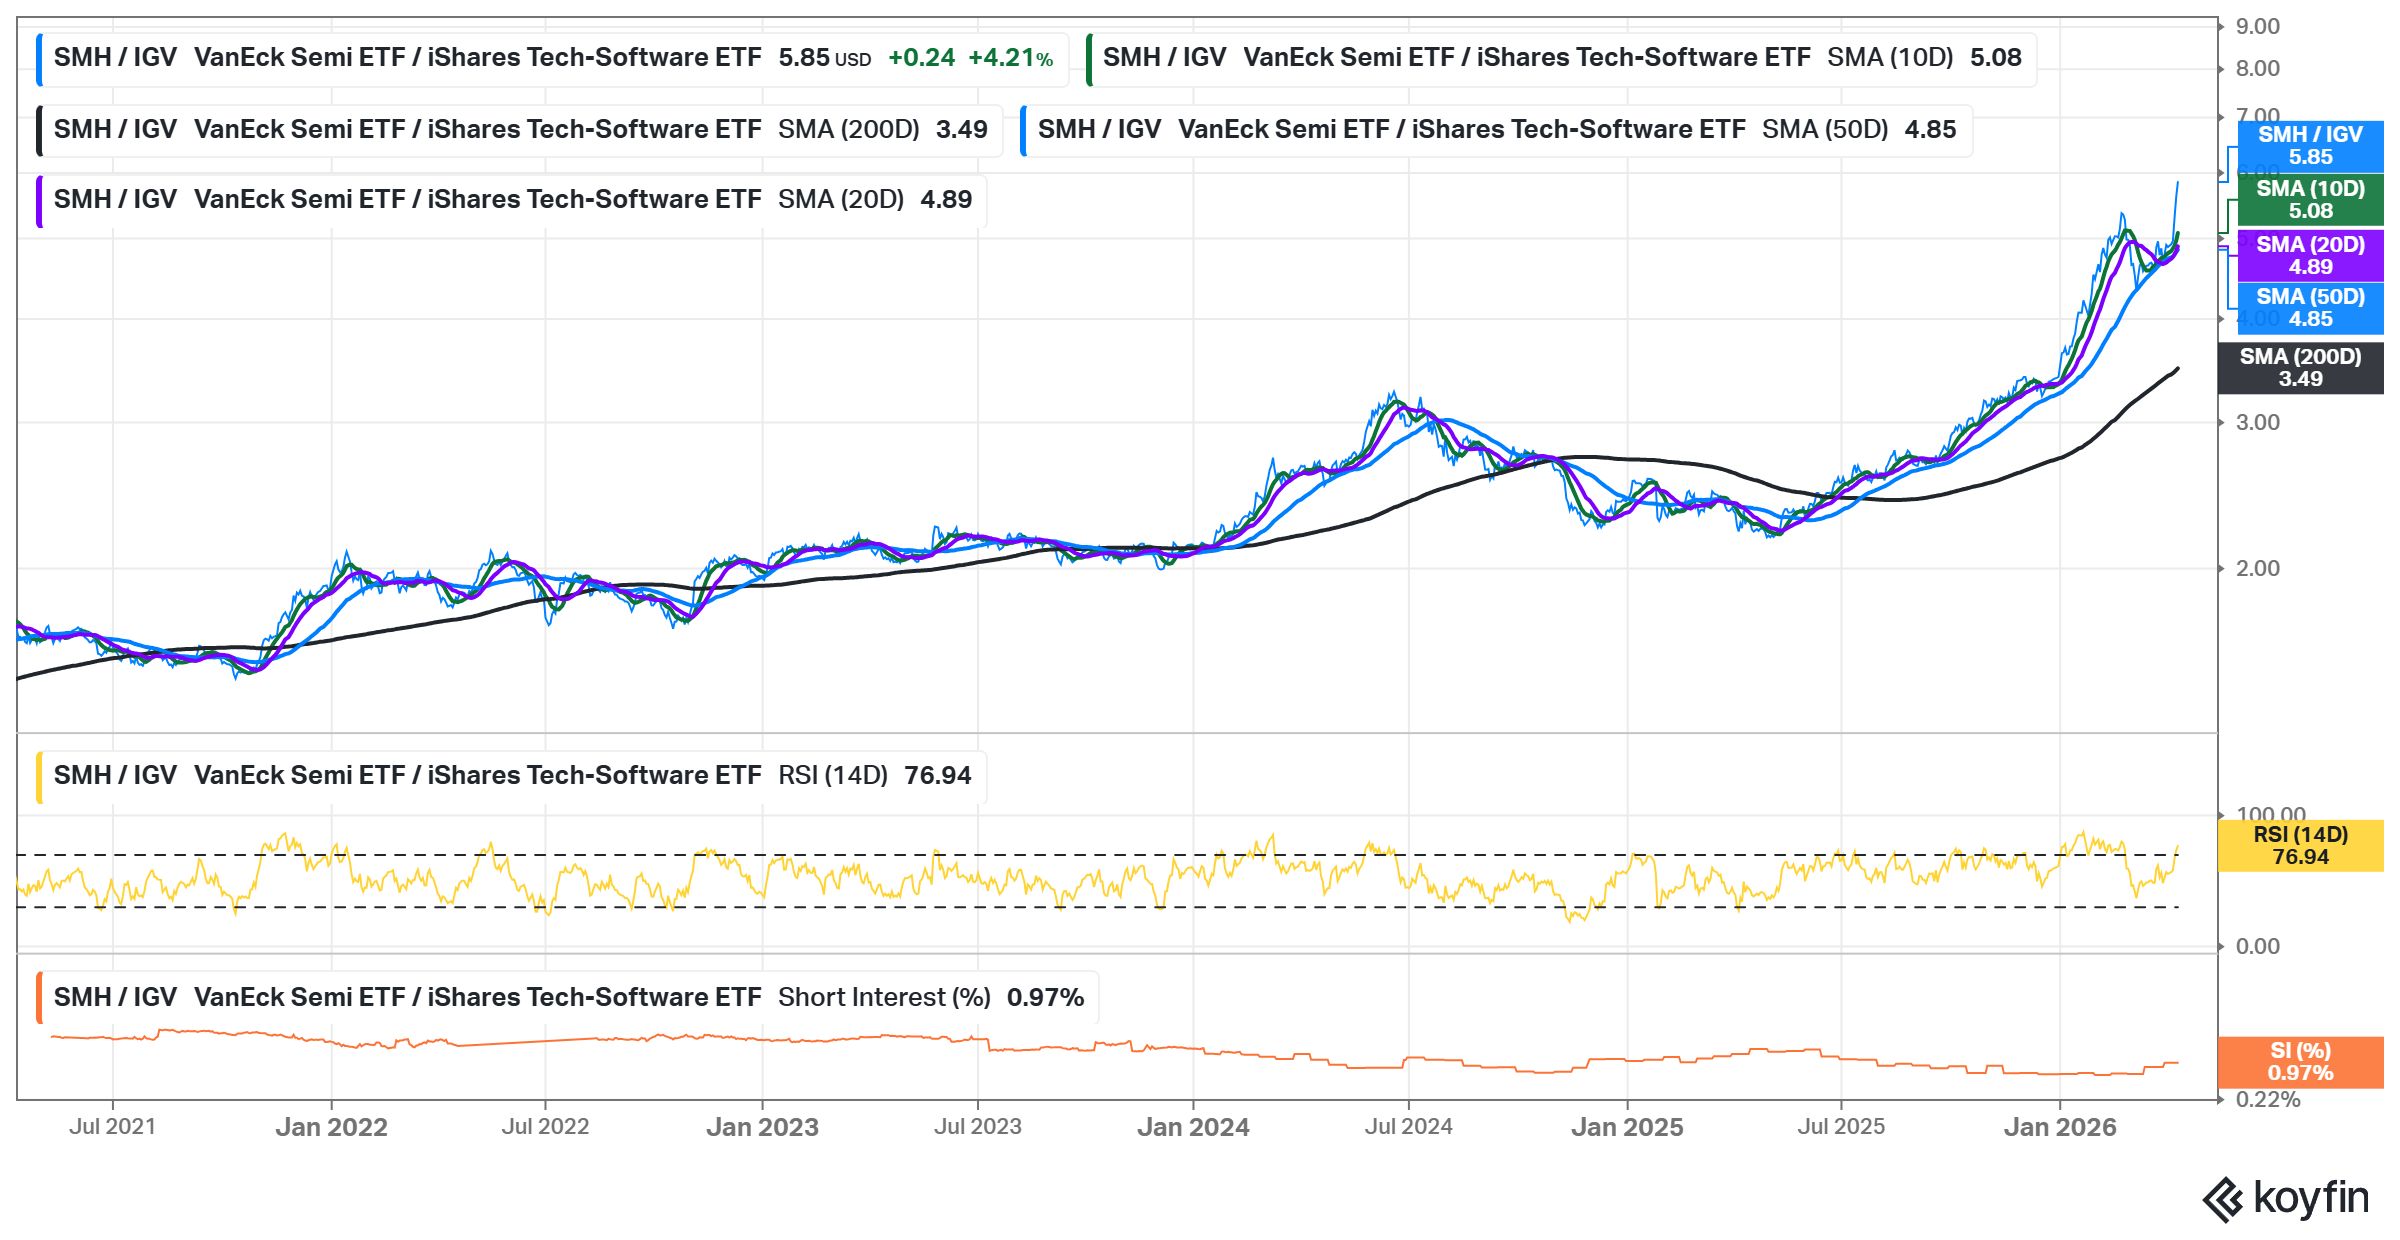
Task: Select the SMA (200D) legend entry
Action: click(520, 130)
